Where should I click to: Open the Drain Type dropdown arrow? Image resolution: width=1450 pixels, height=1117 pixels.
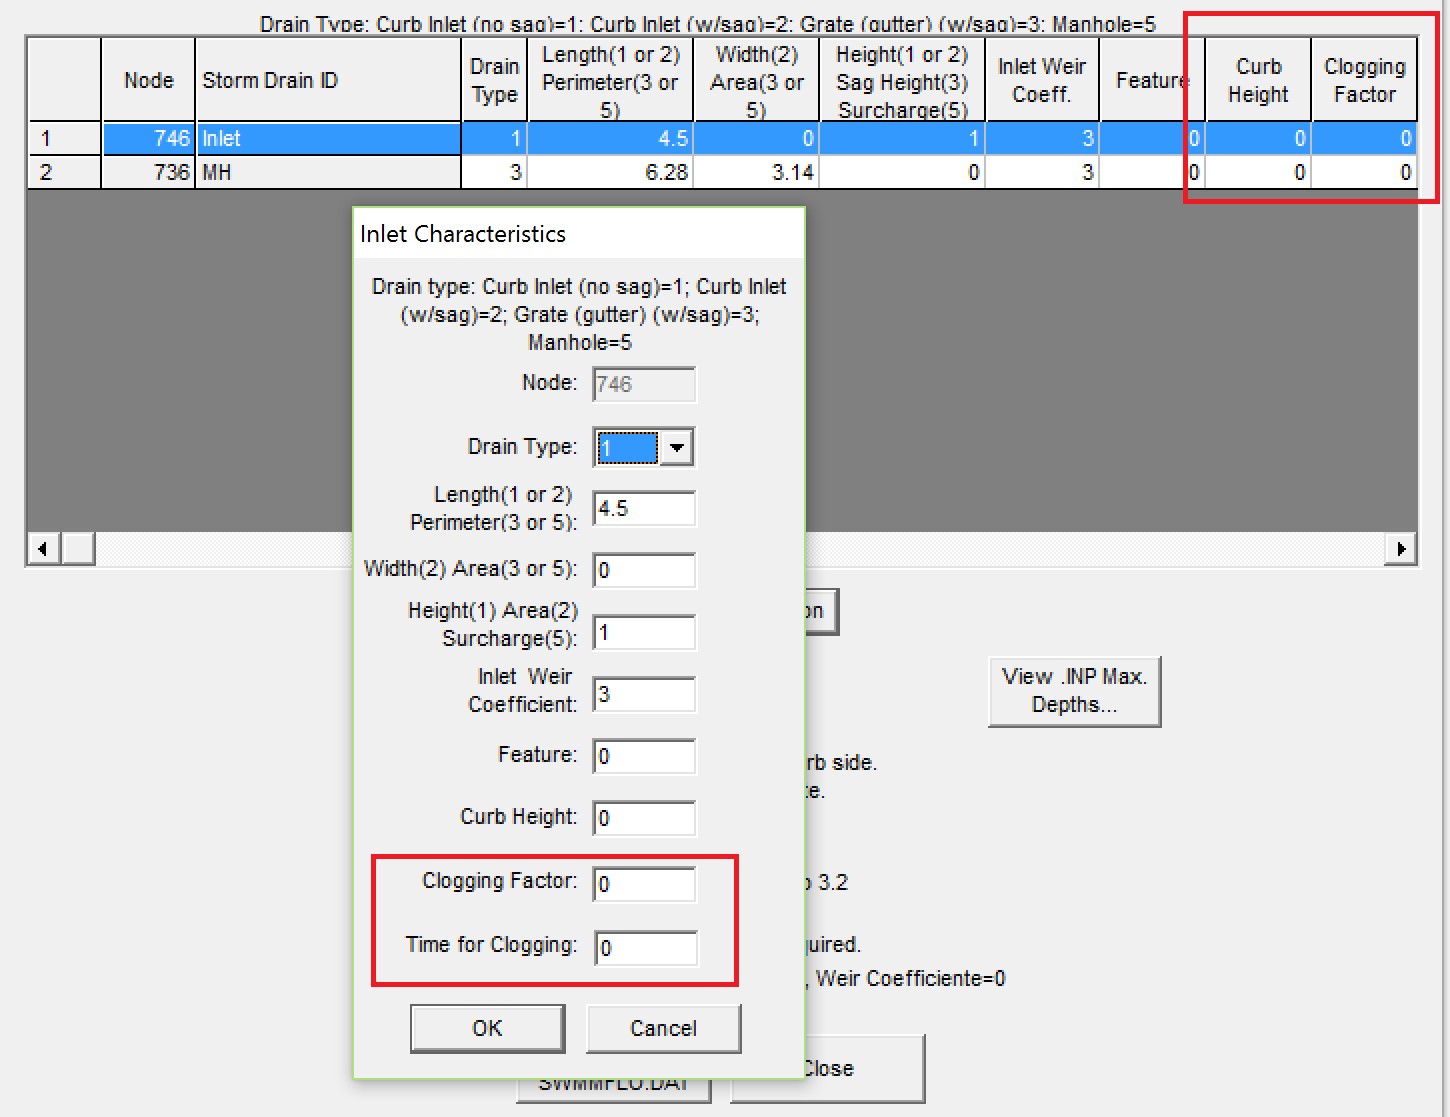click(x=677, y=448)
